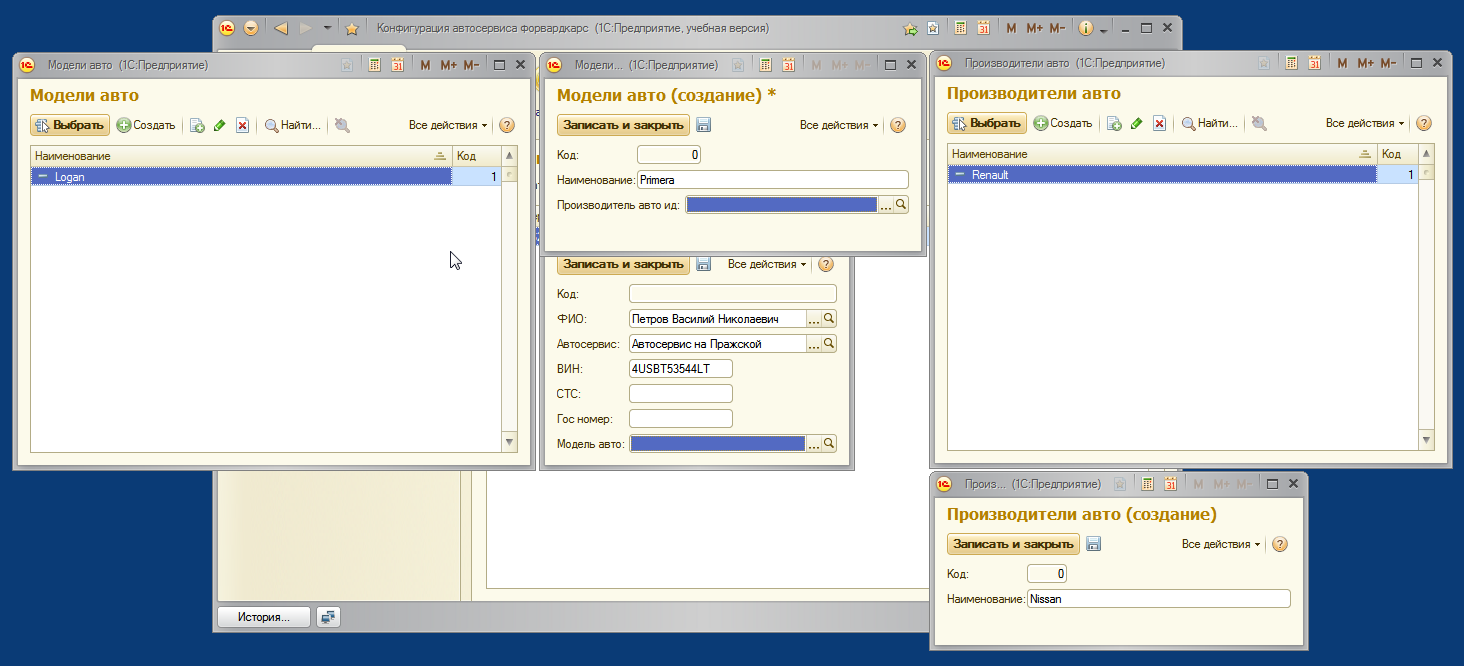Viewport: 1464px width, 666px height.
Task: Click Найти... in Модели авто list
Action: point(293,126)
